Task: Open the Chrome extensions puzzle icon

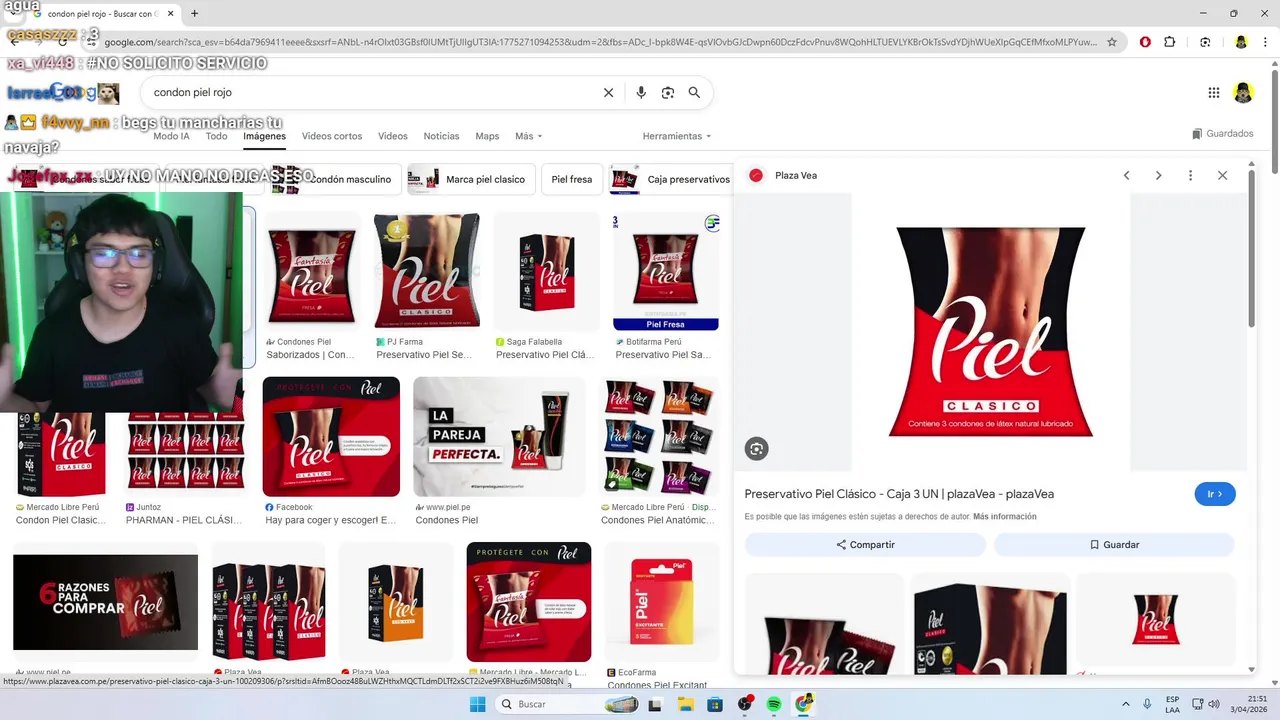Action: click(x=1170, y=42)
